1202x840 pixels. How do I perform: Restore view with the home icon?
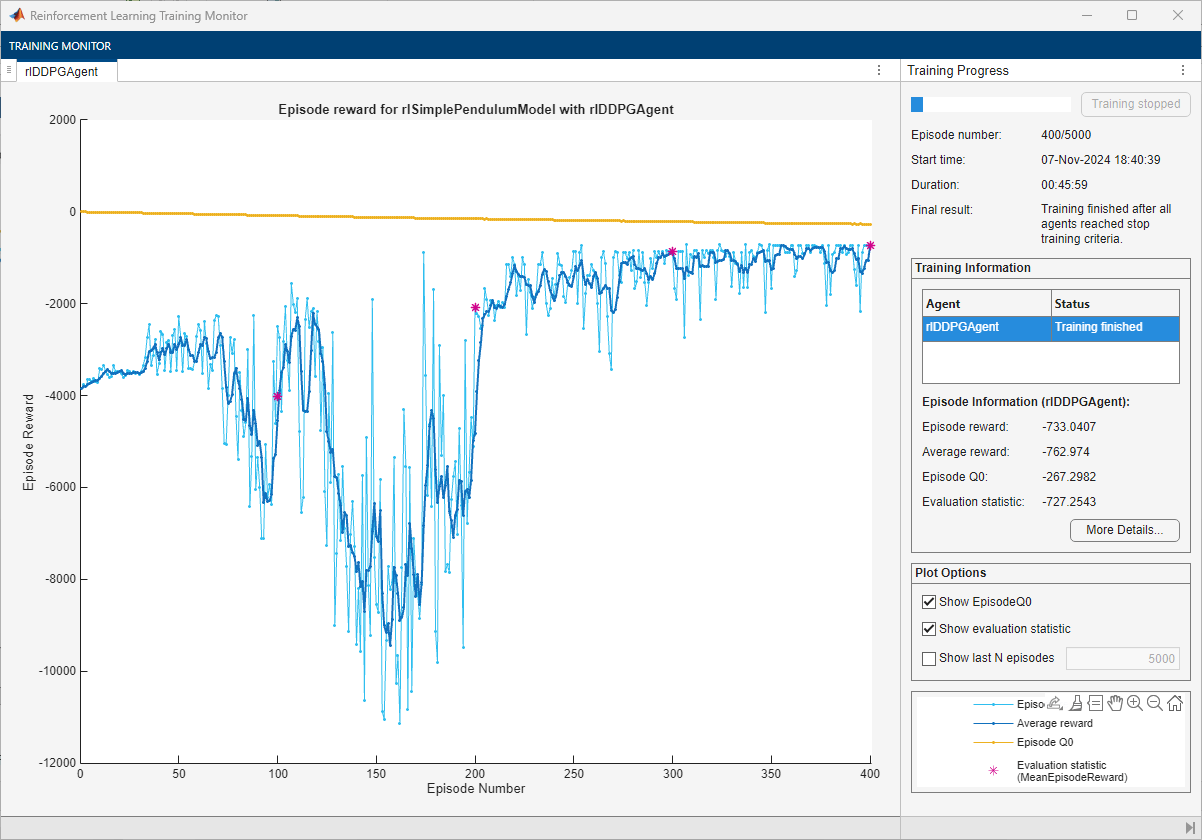tap(1175, 703)
